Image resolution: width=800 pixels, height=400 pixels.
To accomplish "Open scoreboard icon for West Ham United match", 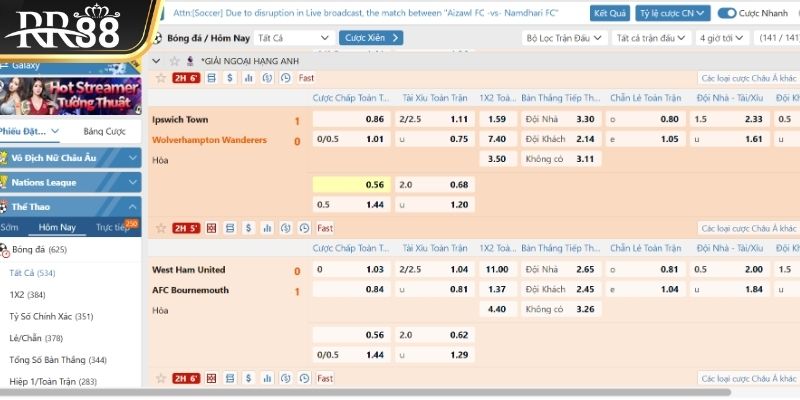I will pyautogui.click(x=230, y=228).
